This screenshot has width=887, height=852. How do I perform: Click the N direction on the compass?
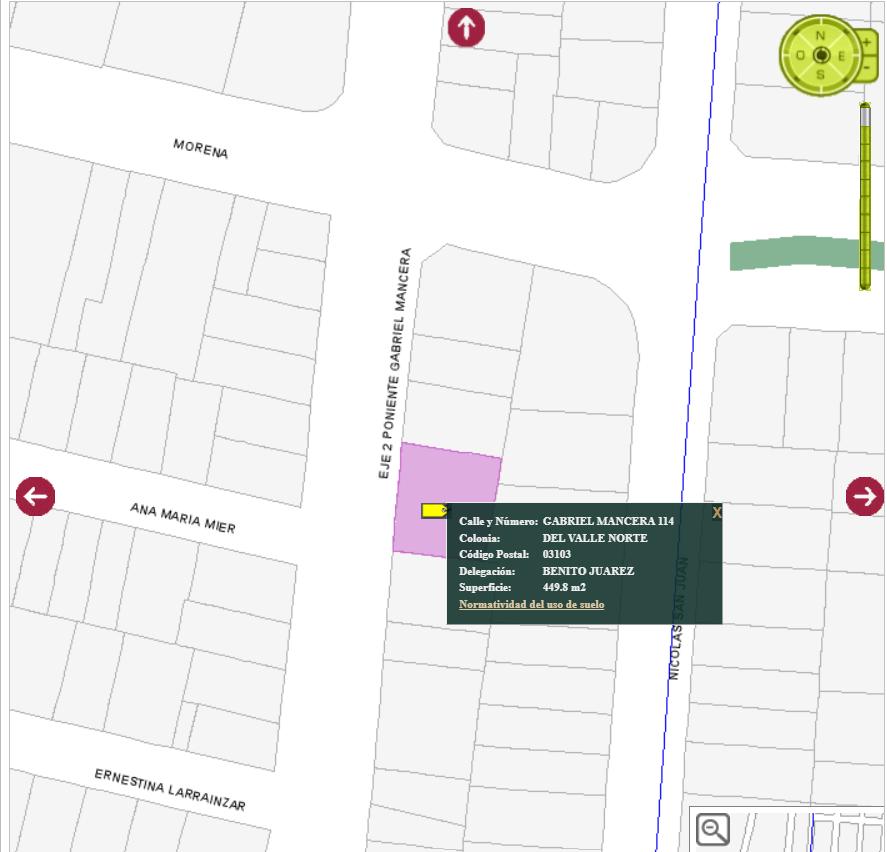click(x=821, y=36)
